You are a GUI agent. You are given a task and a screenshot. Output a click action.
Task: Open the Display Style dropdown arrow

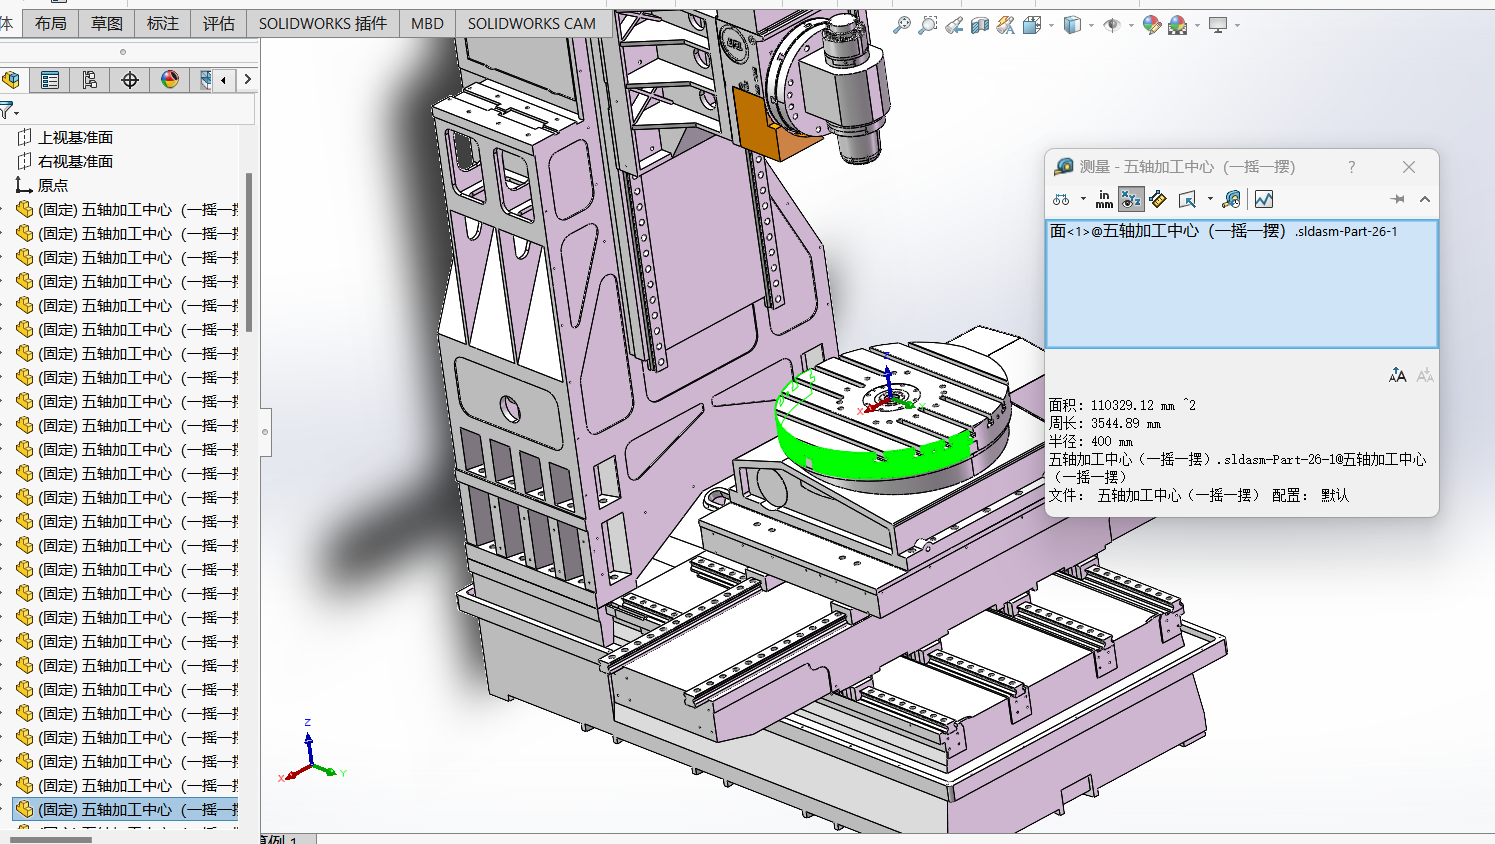pyautogui.click(x=1091, y=26)
